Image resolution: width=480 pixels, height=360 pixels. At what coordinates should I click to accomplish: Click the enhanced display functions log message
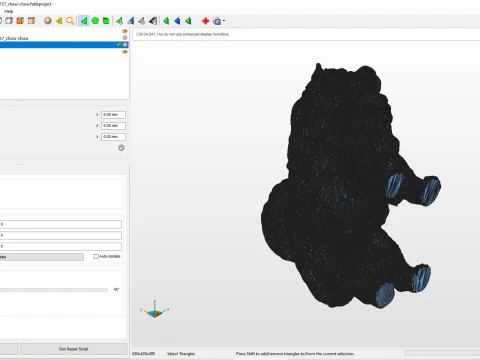183,34
